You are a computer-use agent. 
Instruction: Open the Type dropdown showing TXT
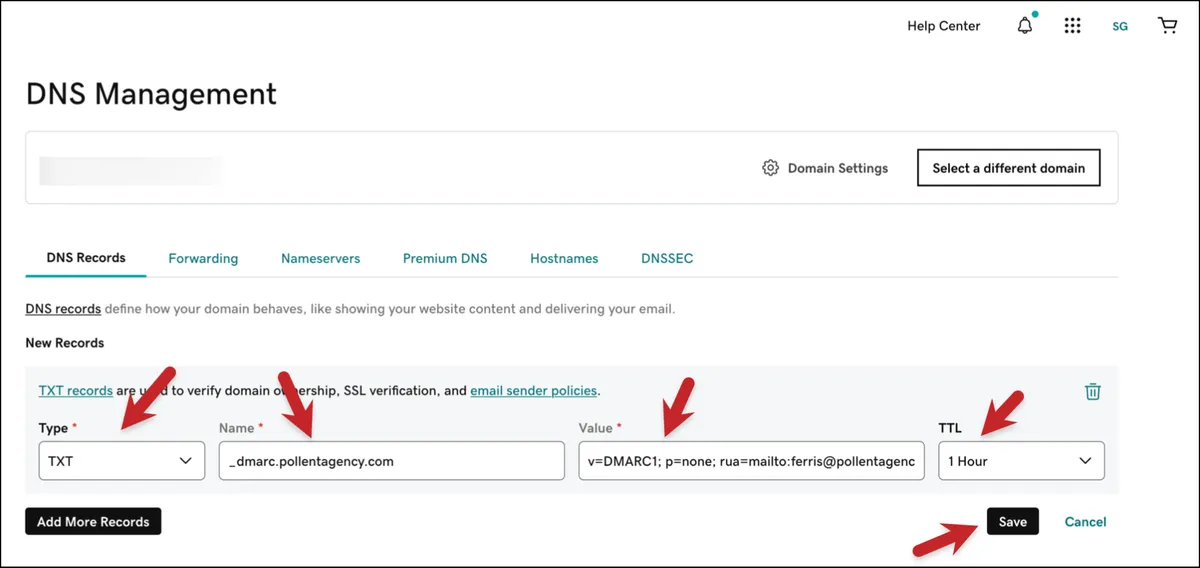pyautogui.click(x=122, y=461)
